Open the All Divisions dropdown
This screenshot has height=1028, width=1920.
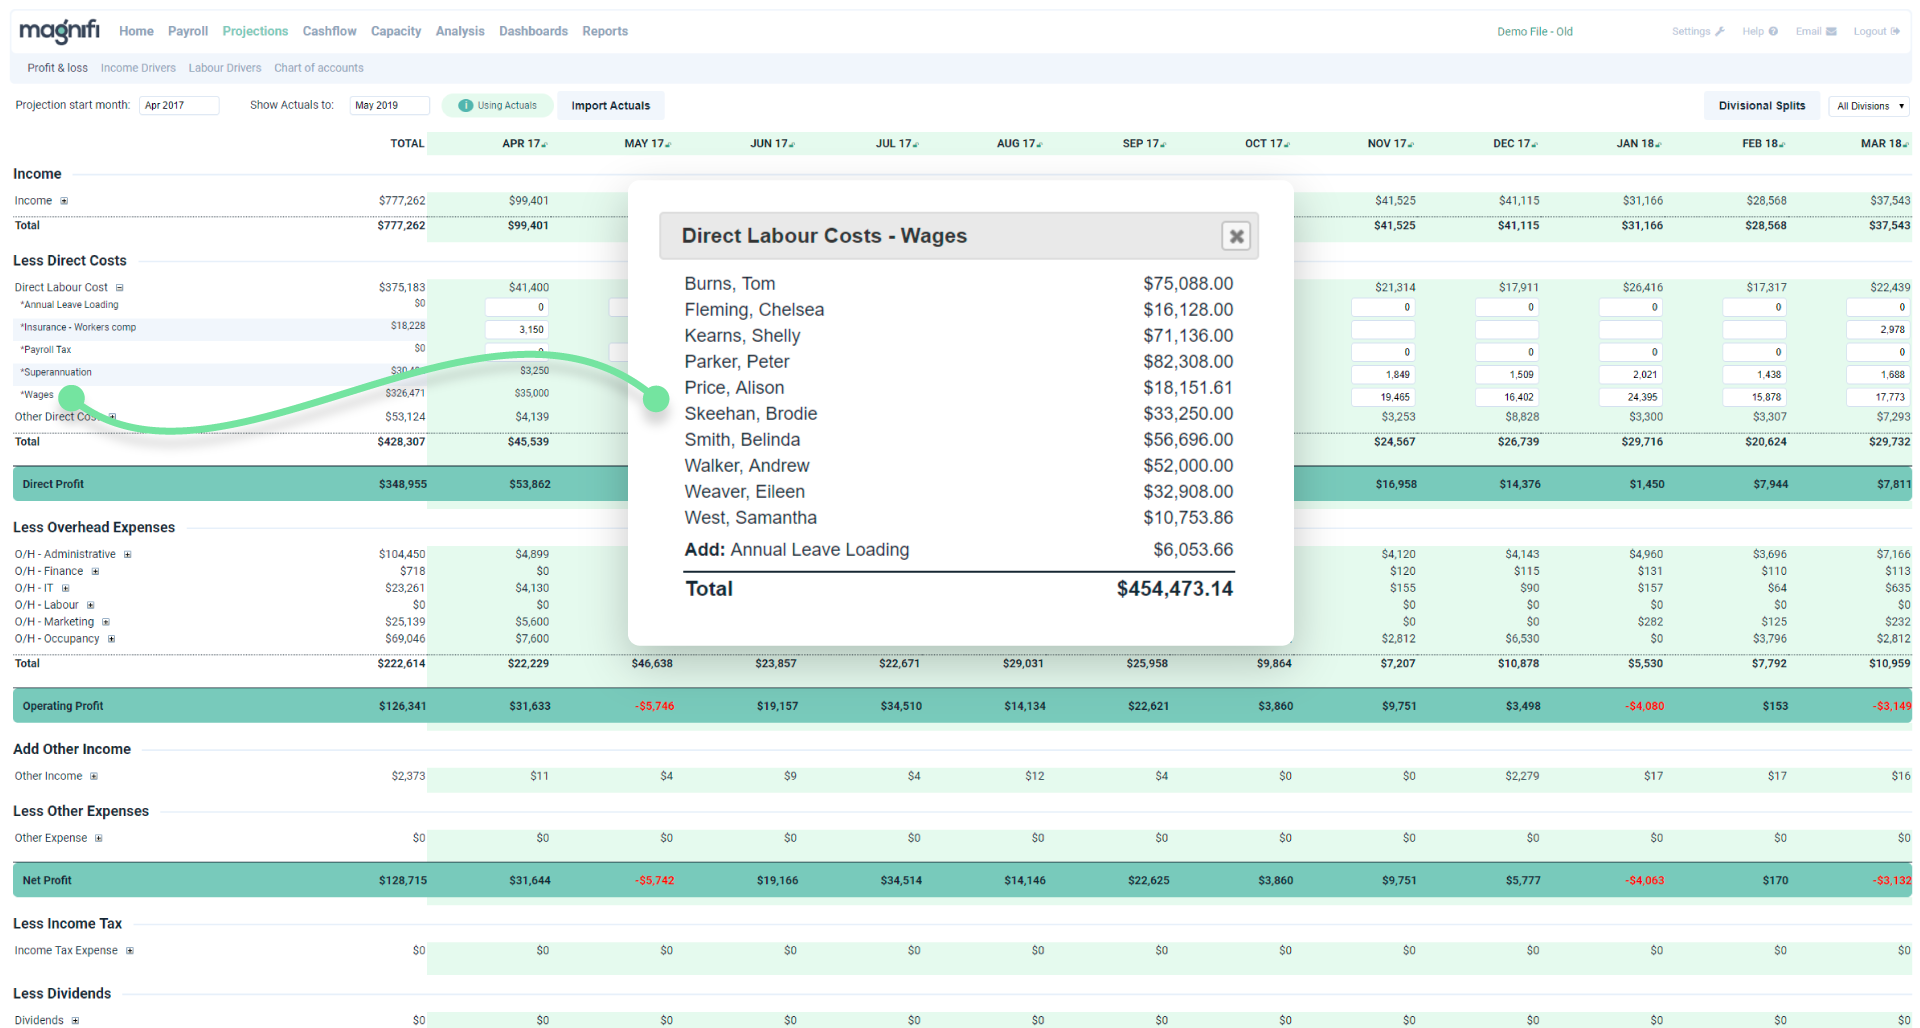[1868, 105]
